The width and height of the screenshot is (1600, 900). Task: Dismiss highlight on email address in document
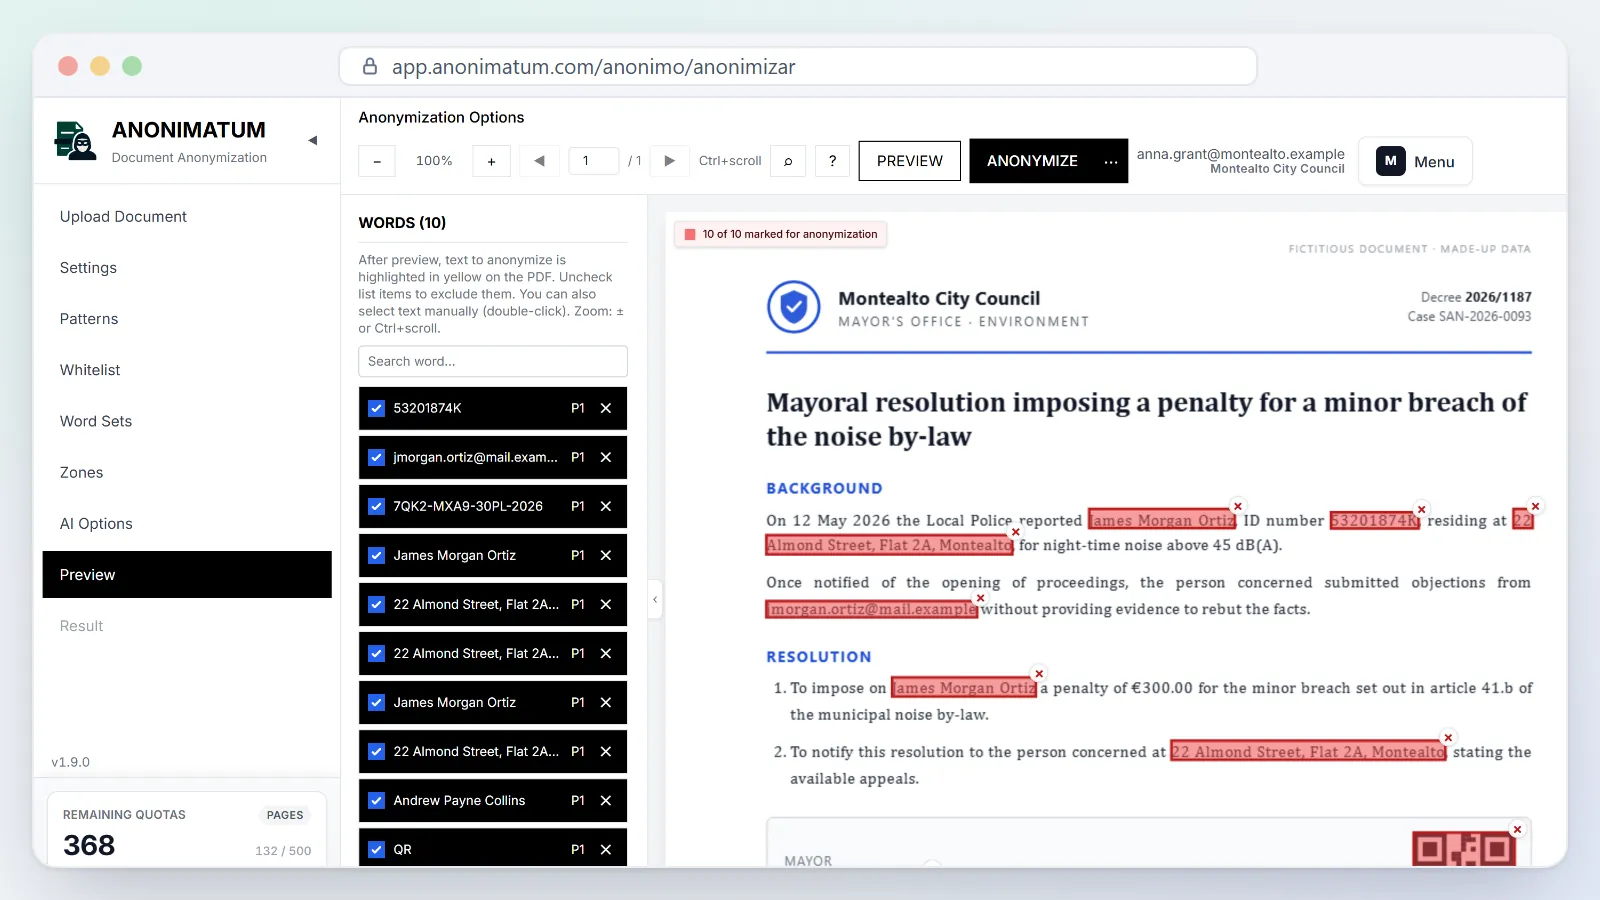pyautogui.click(x=980, y=598)
